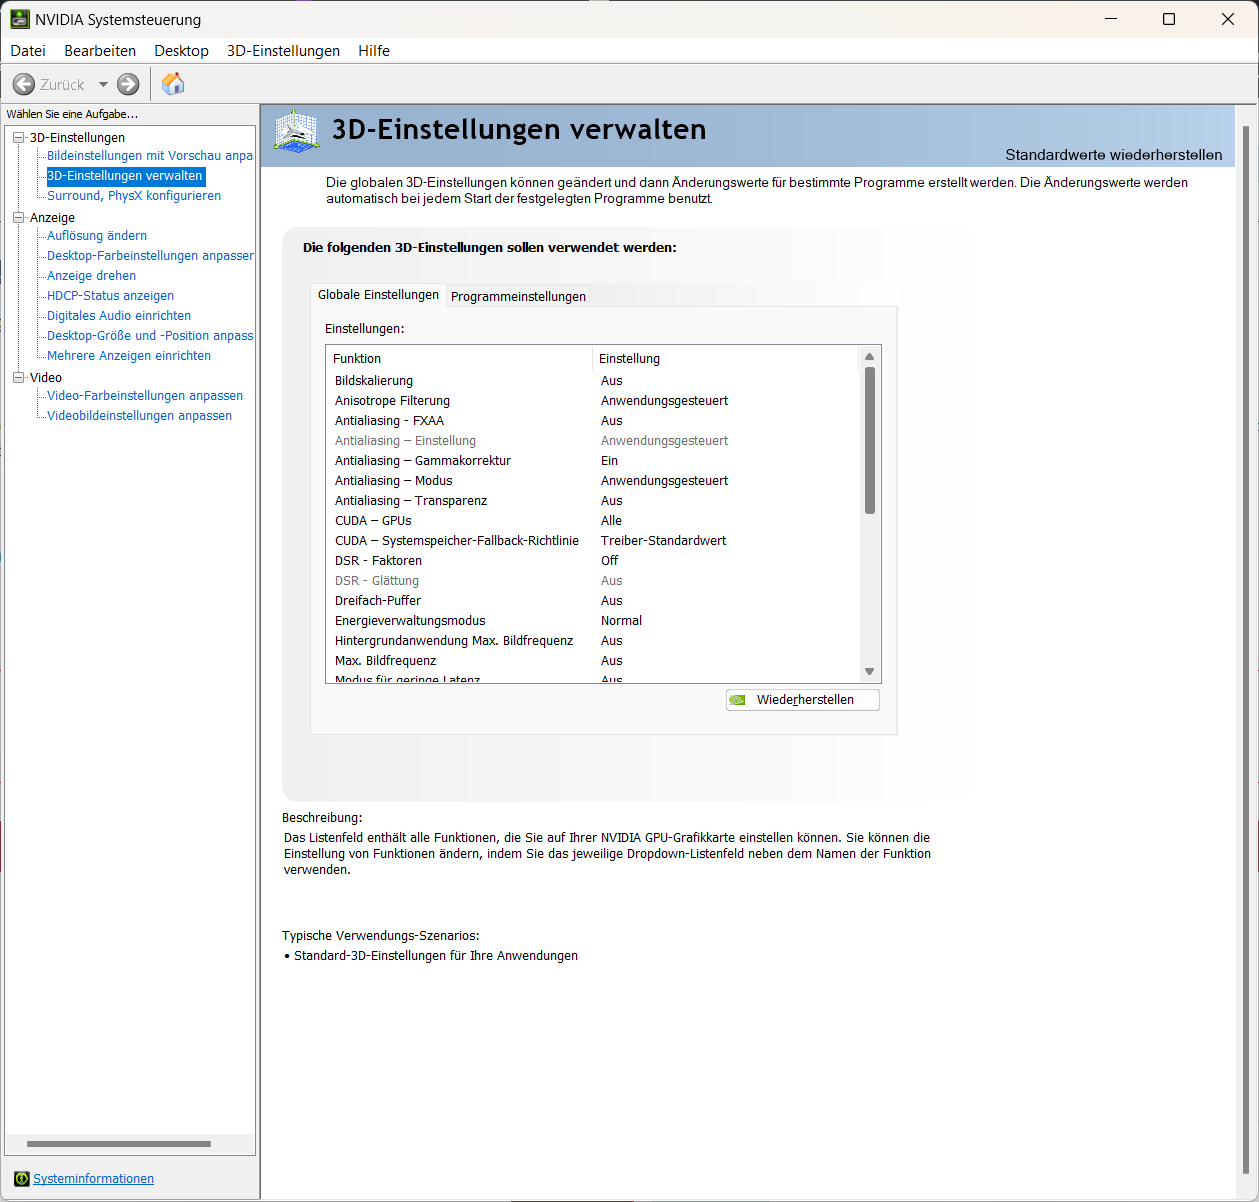This screenshot has height=1202, width=1259.
Task: Open Video-Farbeinstellungen anpassen
Action: tap(145, 396)
